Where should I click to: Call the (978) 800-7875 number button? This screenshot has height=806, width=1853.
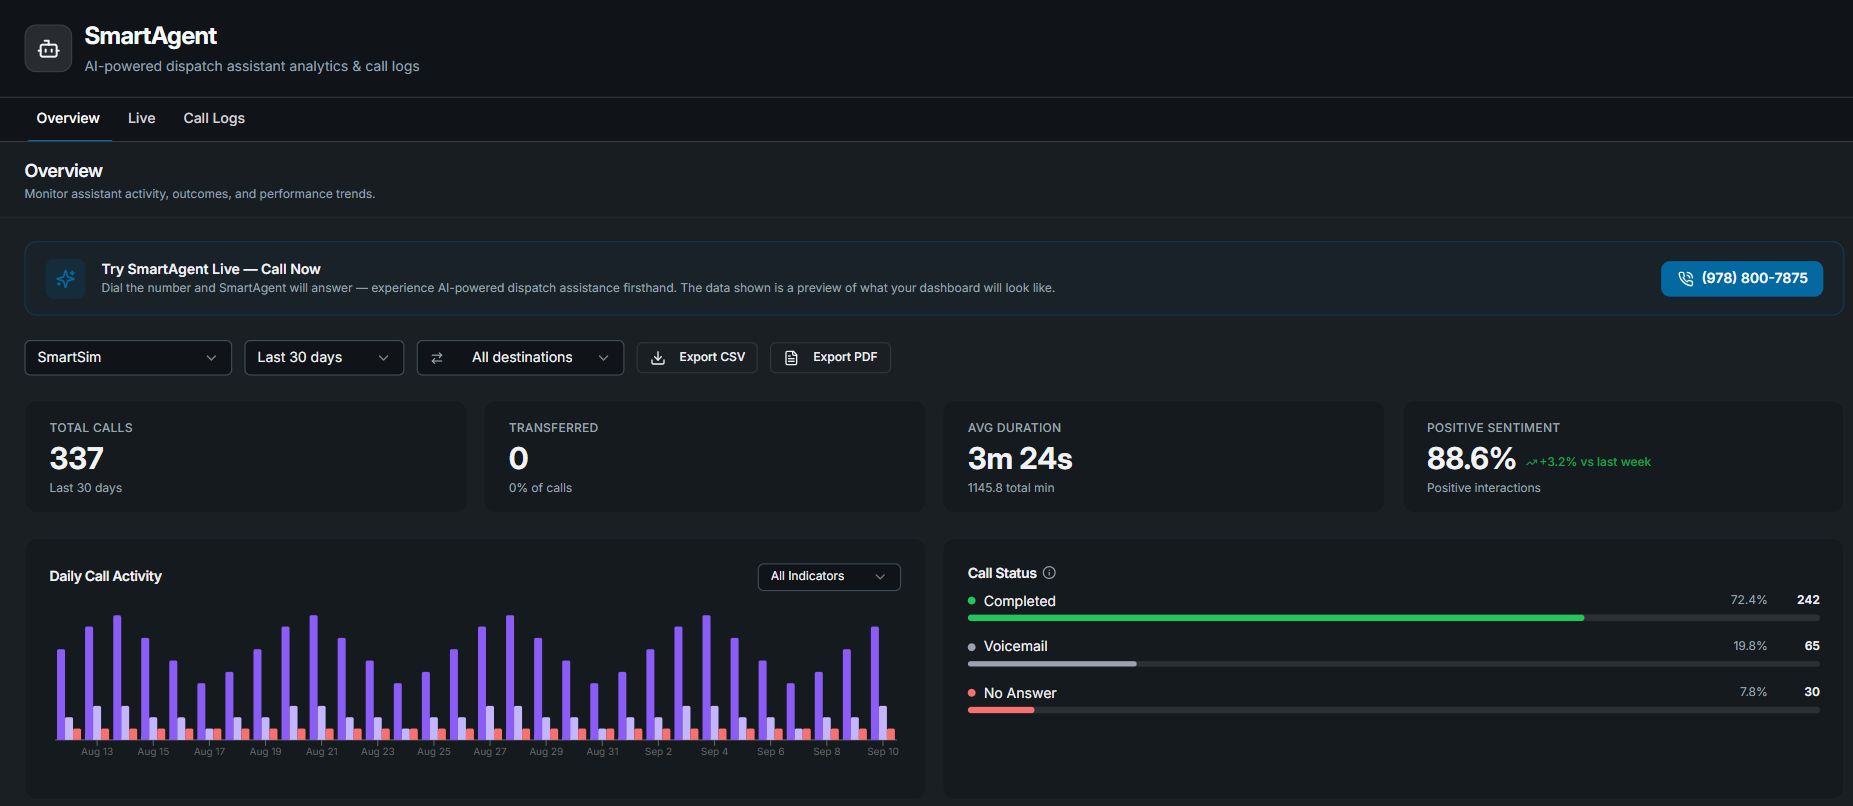pos(1742,279)
